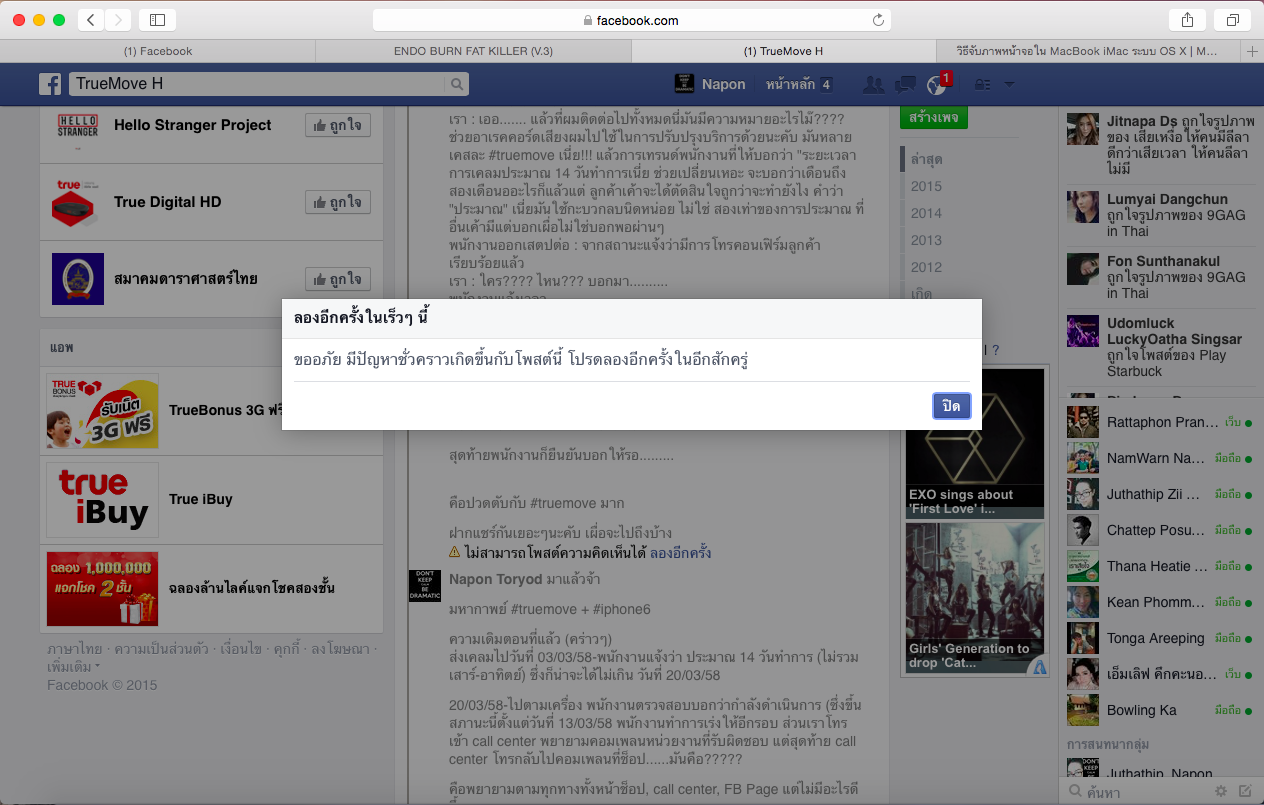Open TrueBonus 3G app thumbnail
Image resolution: width=1264 pixels, height=805 pixels.
pos(102,411)
